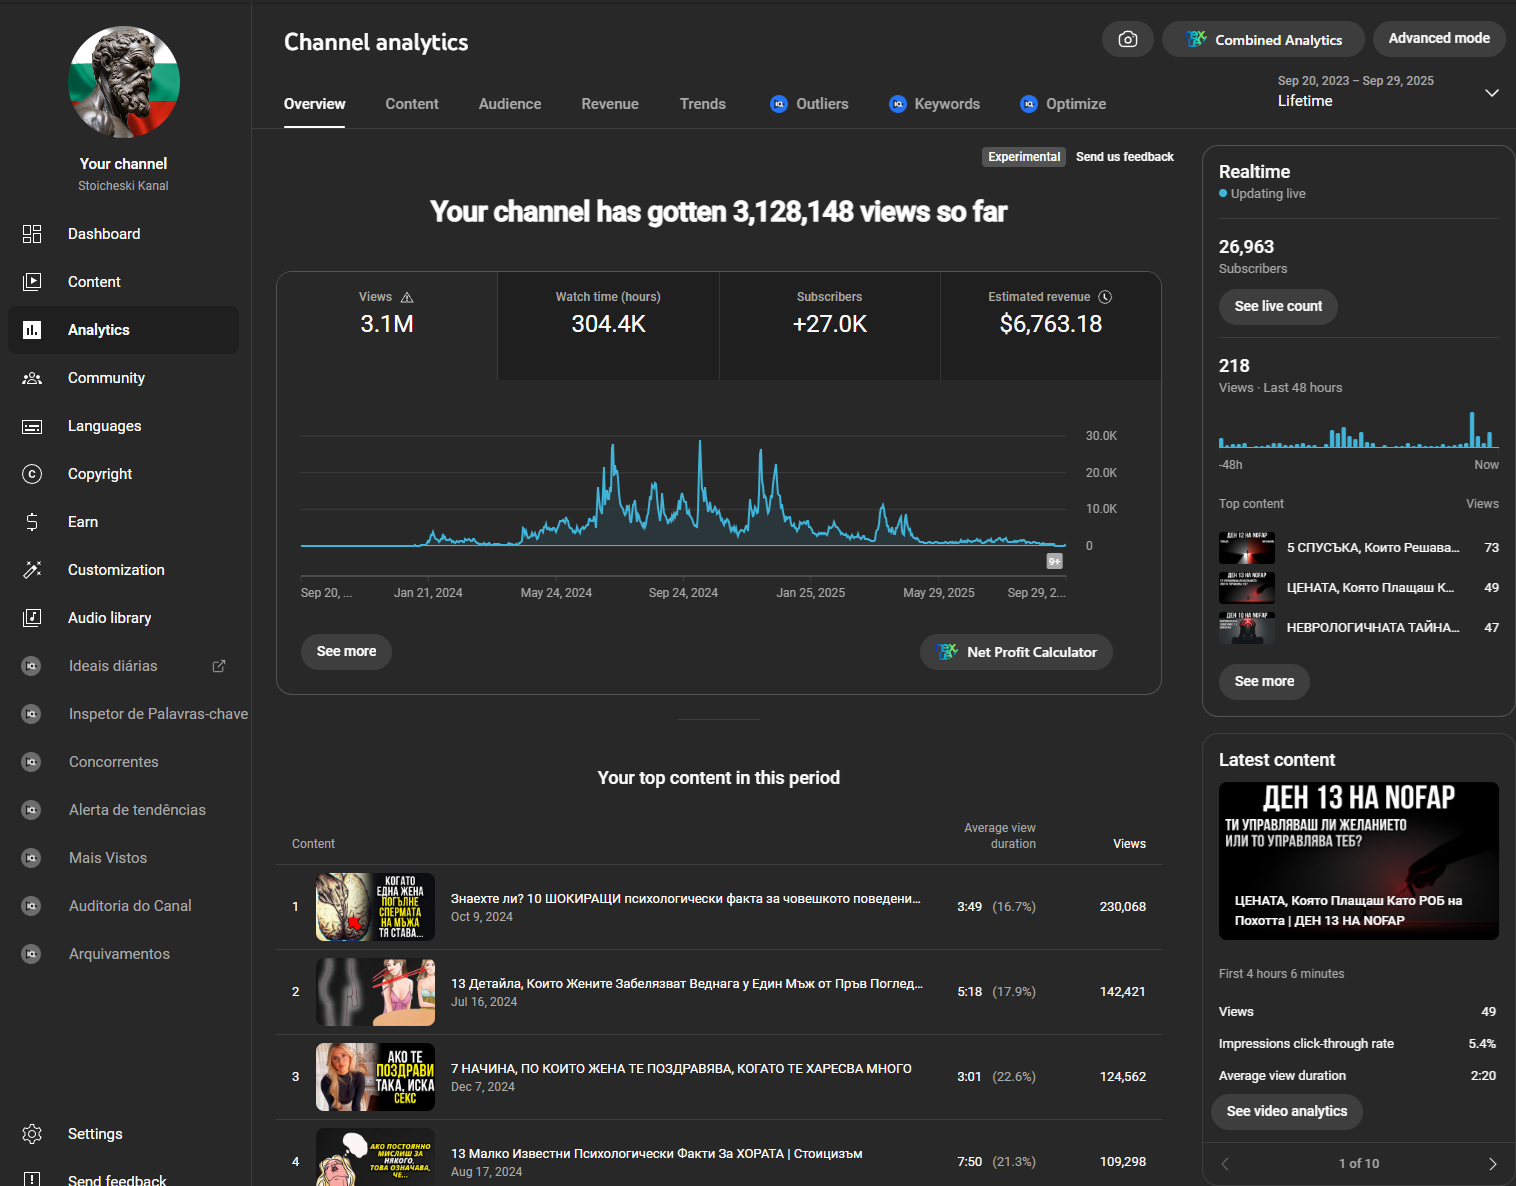Click the Dashboard grid icon
Screen dimensions: 1516x1186
coord(32,234)
